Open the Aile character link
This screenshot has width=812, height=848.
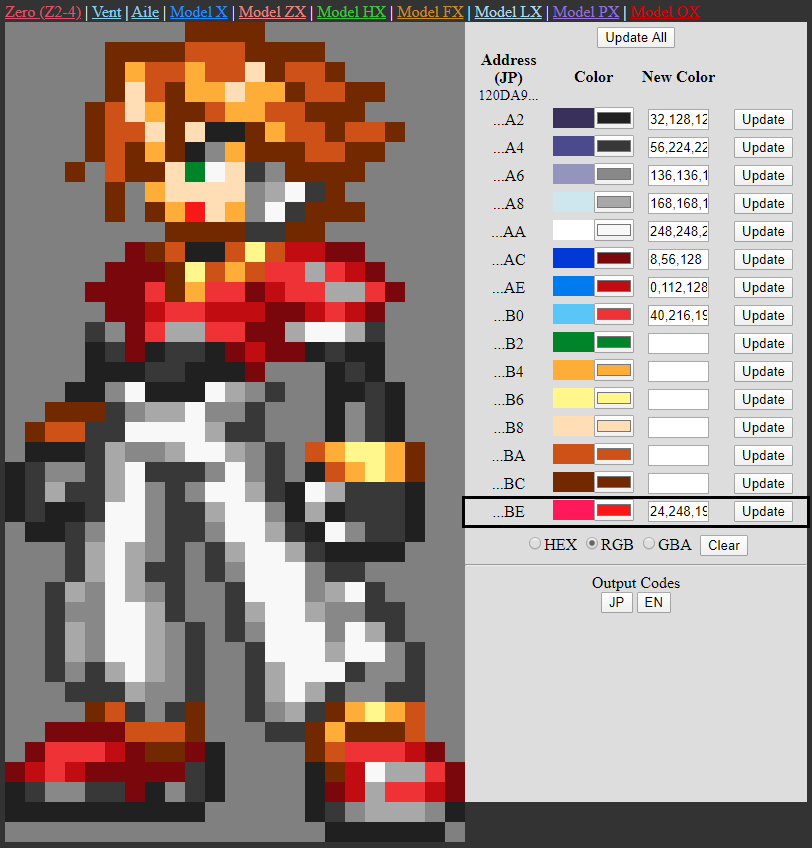[145, 11]
